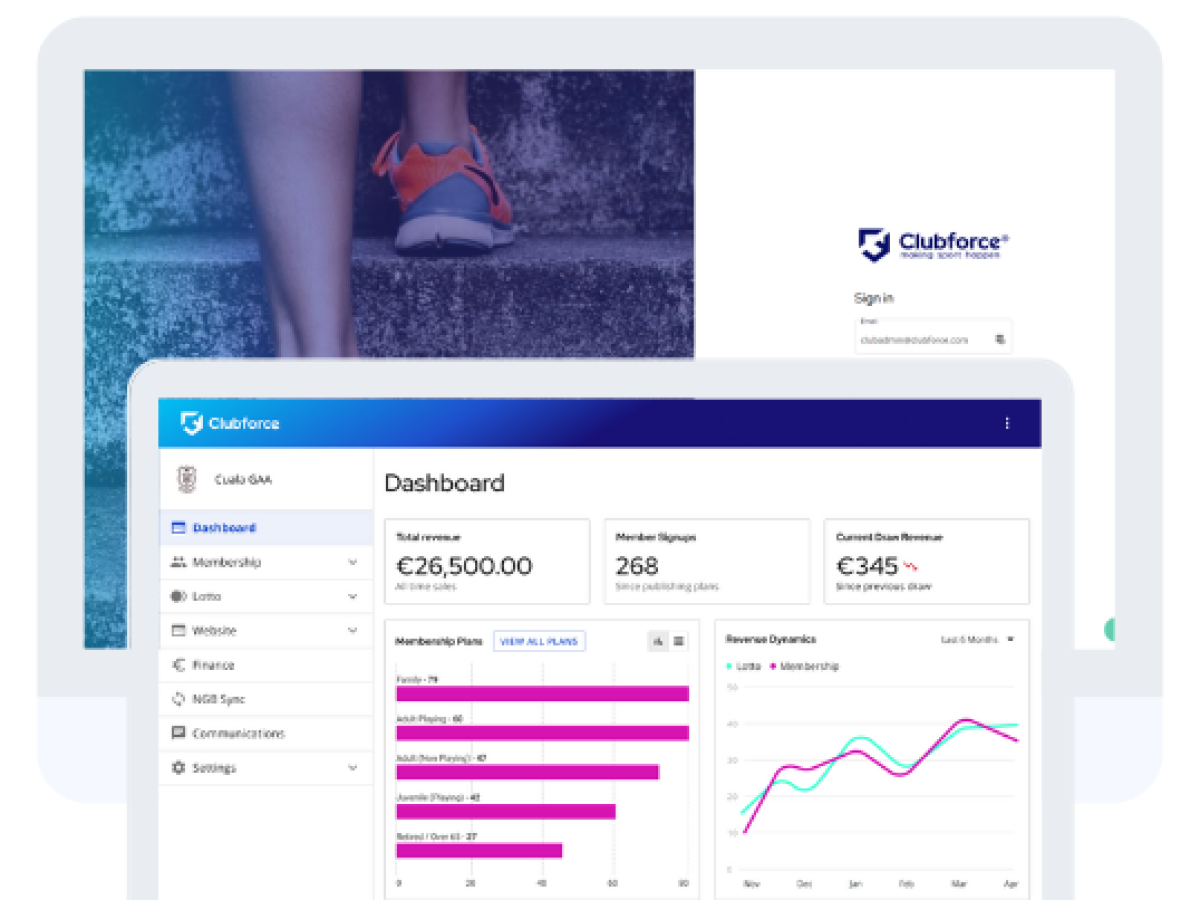Click the NGB Sync refresh icon
The image size is (1200, 900).
coord(179,699)
